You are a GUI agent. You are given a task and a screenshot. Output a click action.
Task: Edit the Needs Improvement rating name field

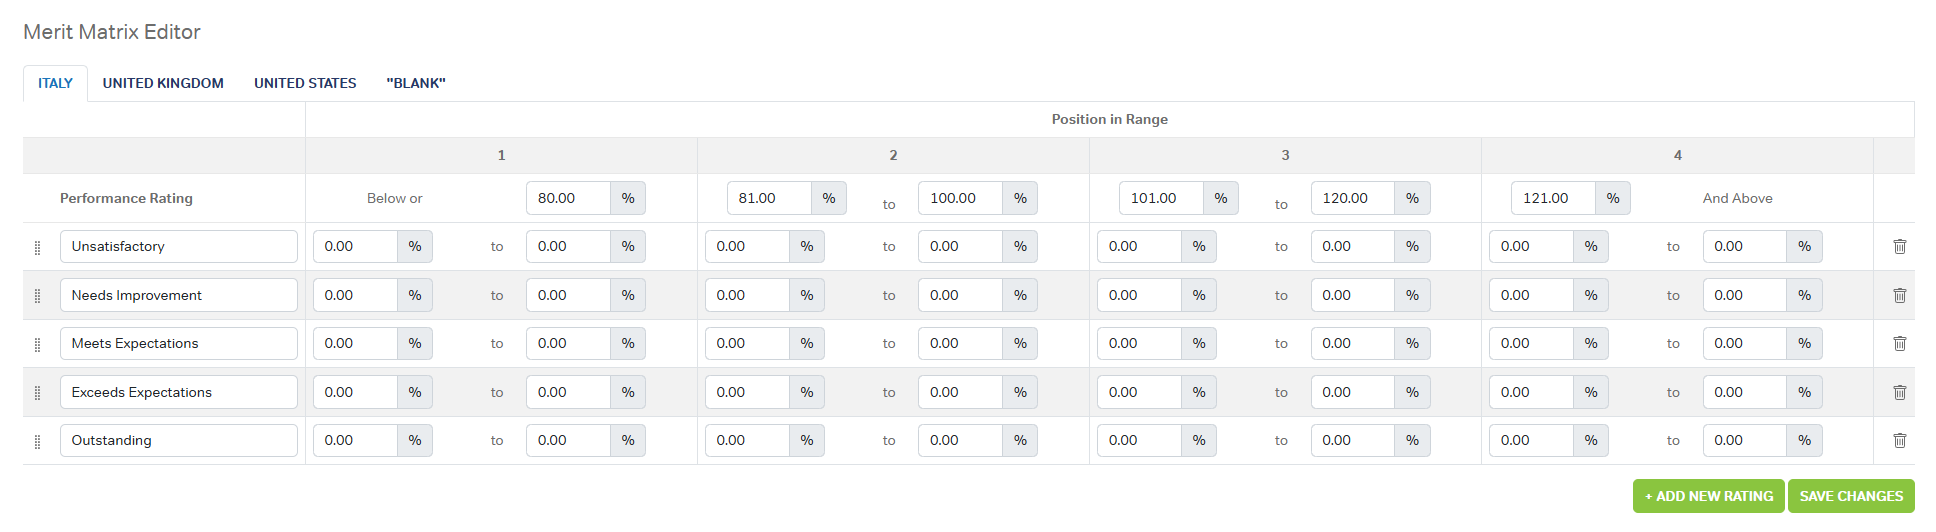click(x=178, y=295)
